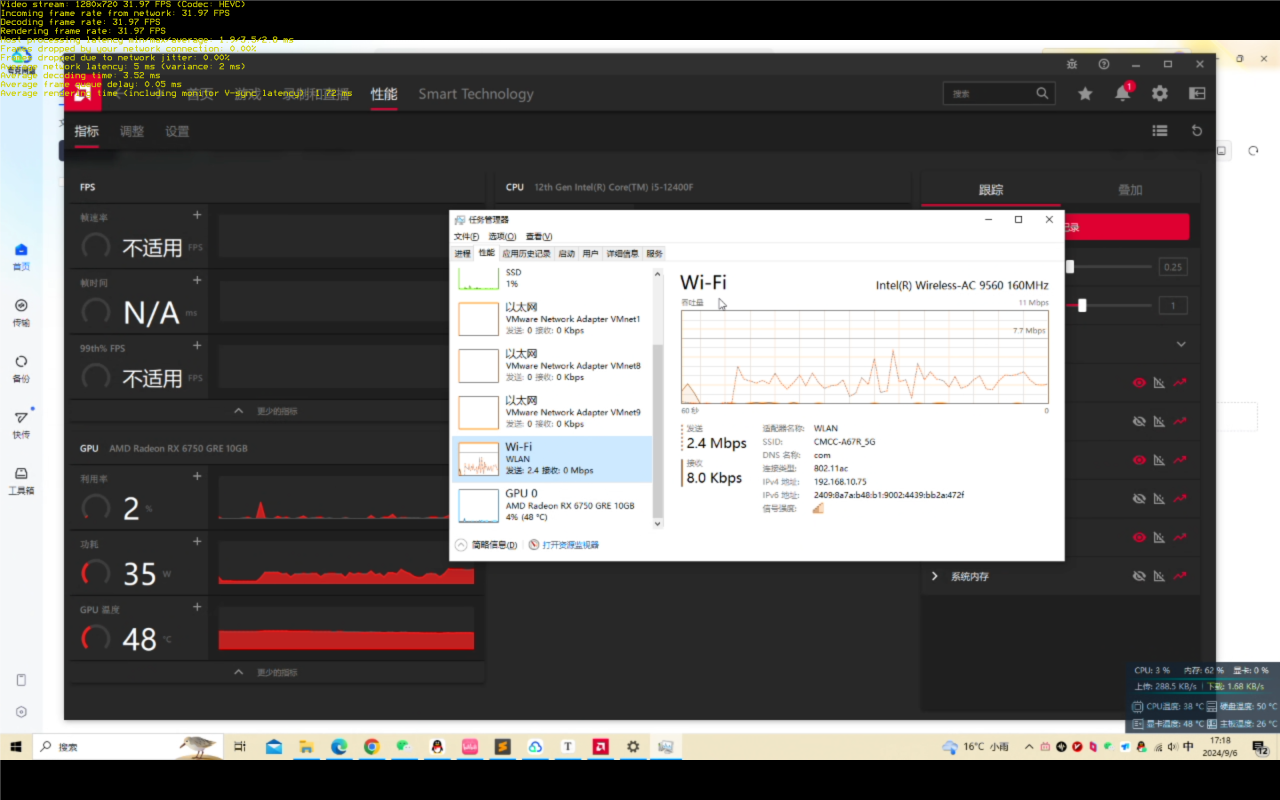This screenshot has width=1280, height=800.
Task: Click the ruler icon on 系统内存 row
Action: click(1159, 576)
